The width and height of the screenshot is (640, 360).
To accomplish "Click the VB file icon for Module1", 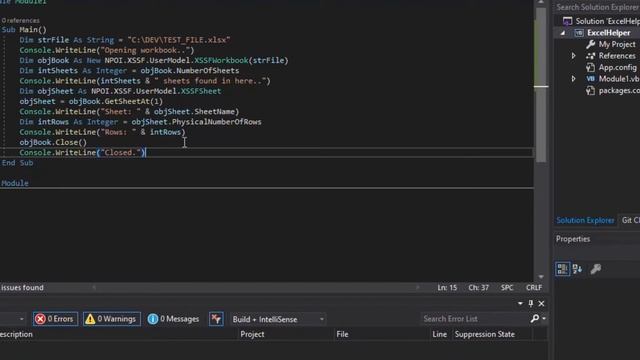I will click(x=590, y=78).
